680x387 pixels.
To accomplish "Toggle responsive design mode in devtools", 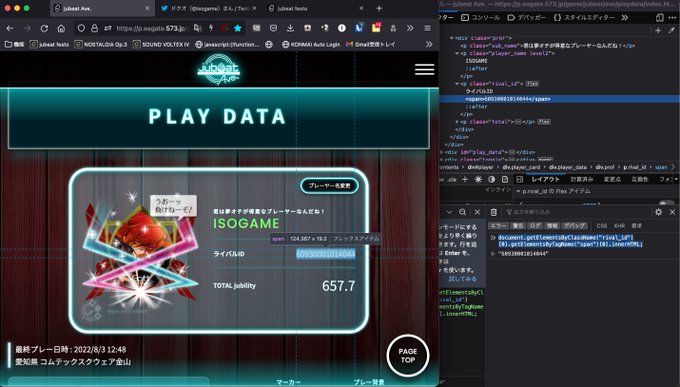I will coord(659,18).
